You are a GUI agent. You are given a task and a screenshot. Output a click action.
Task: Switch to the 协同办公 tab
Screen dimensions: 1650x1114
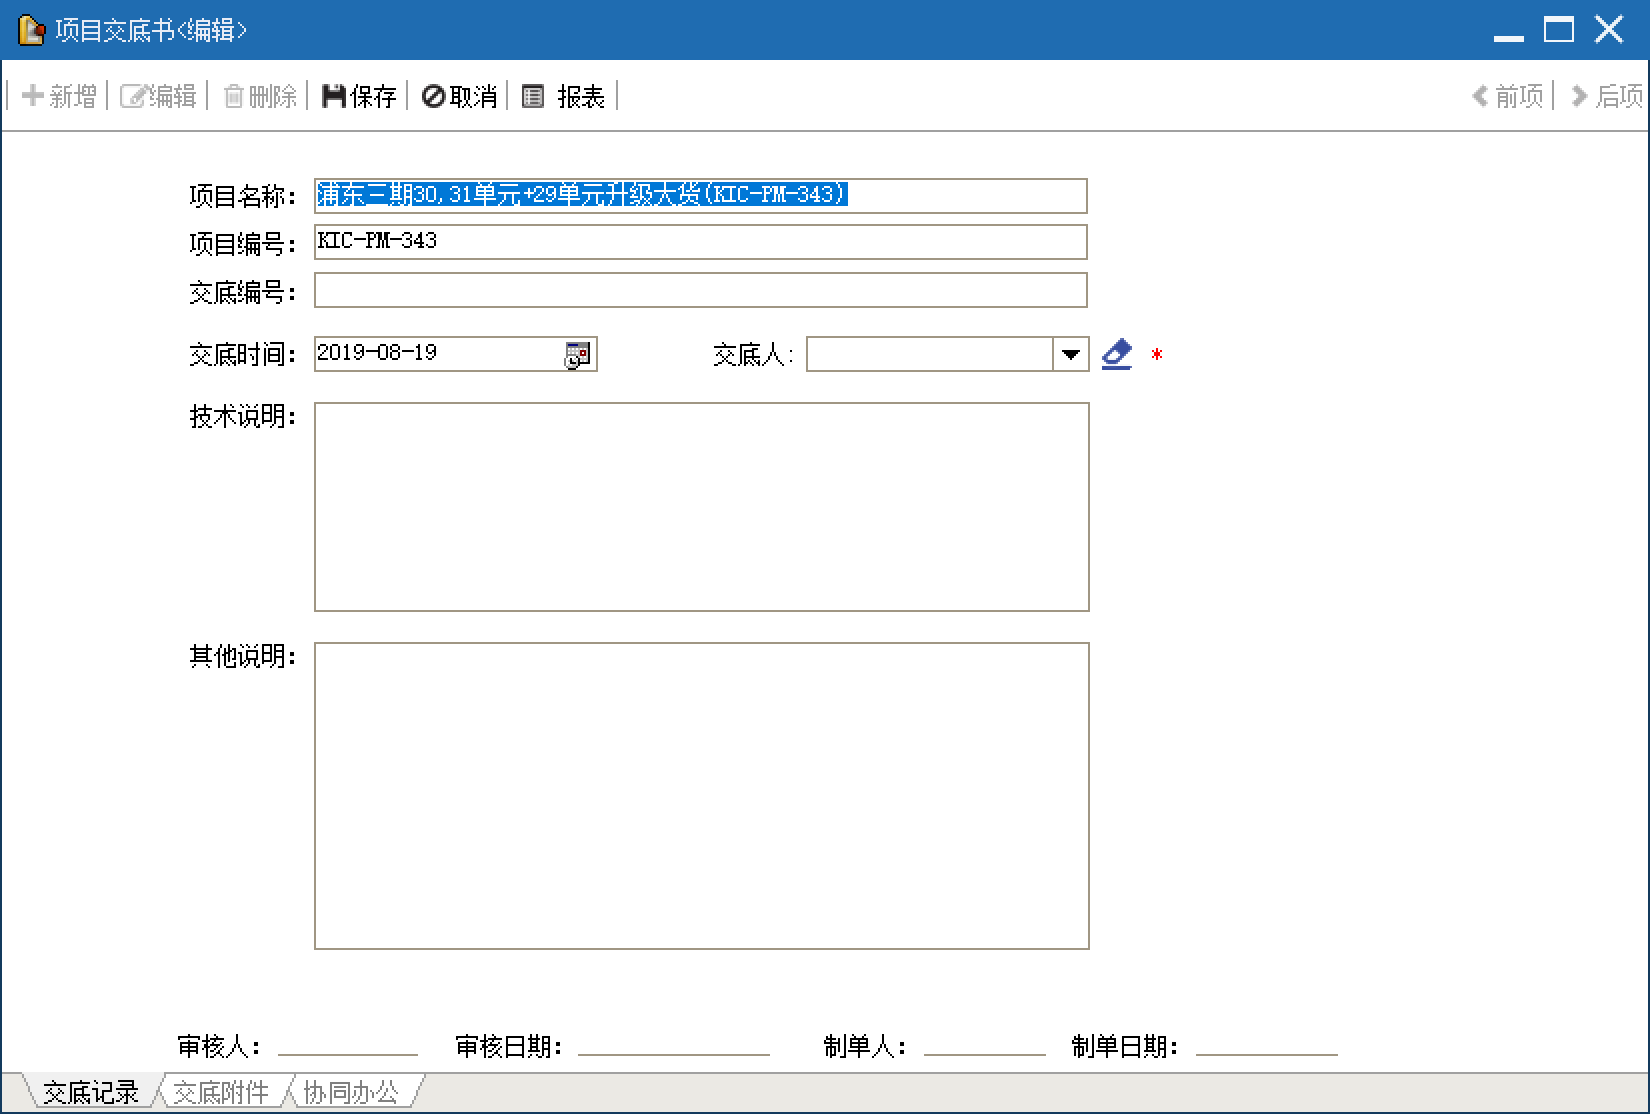pyautogui.click(x=351, y=1092)
